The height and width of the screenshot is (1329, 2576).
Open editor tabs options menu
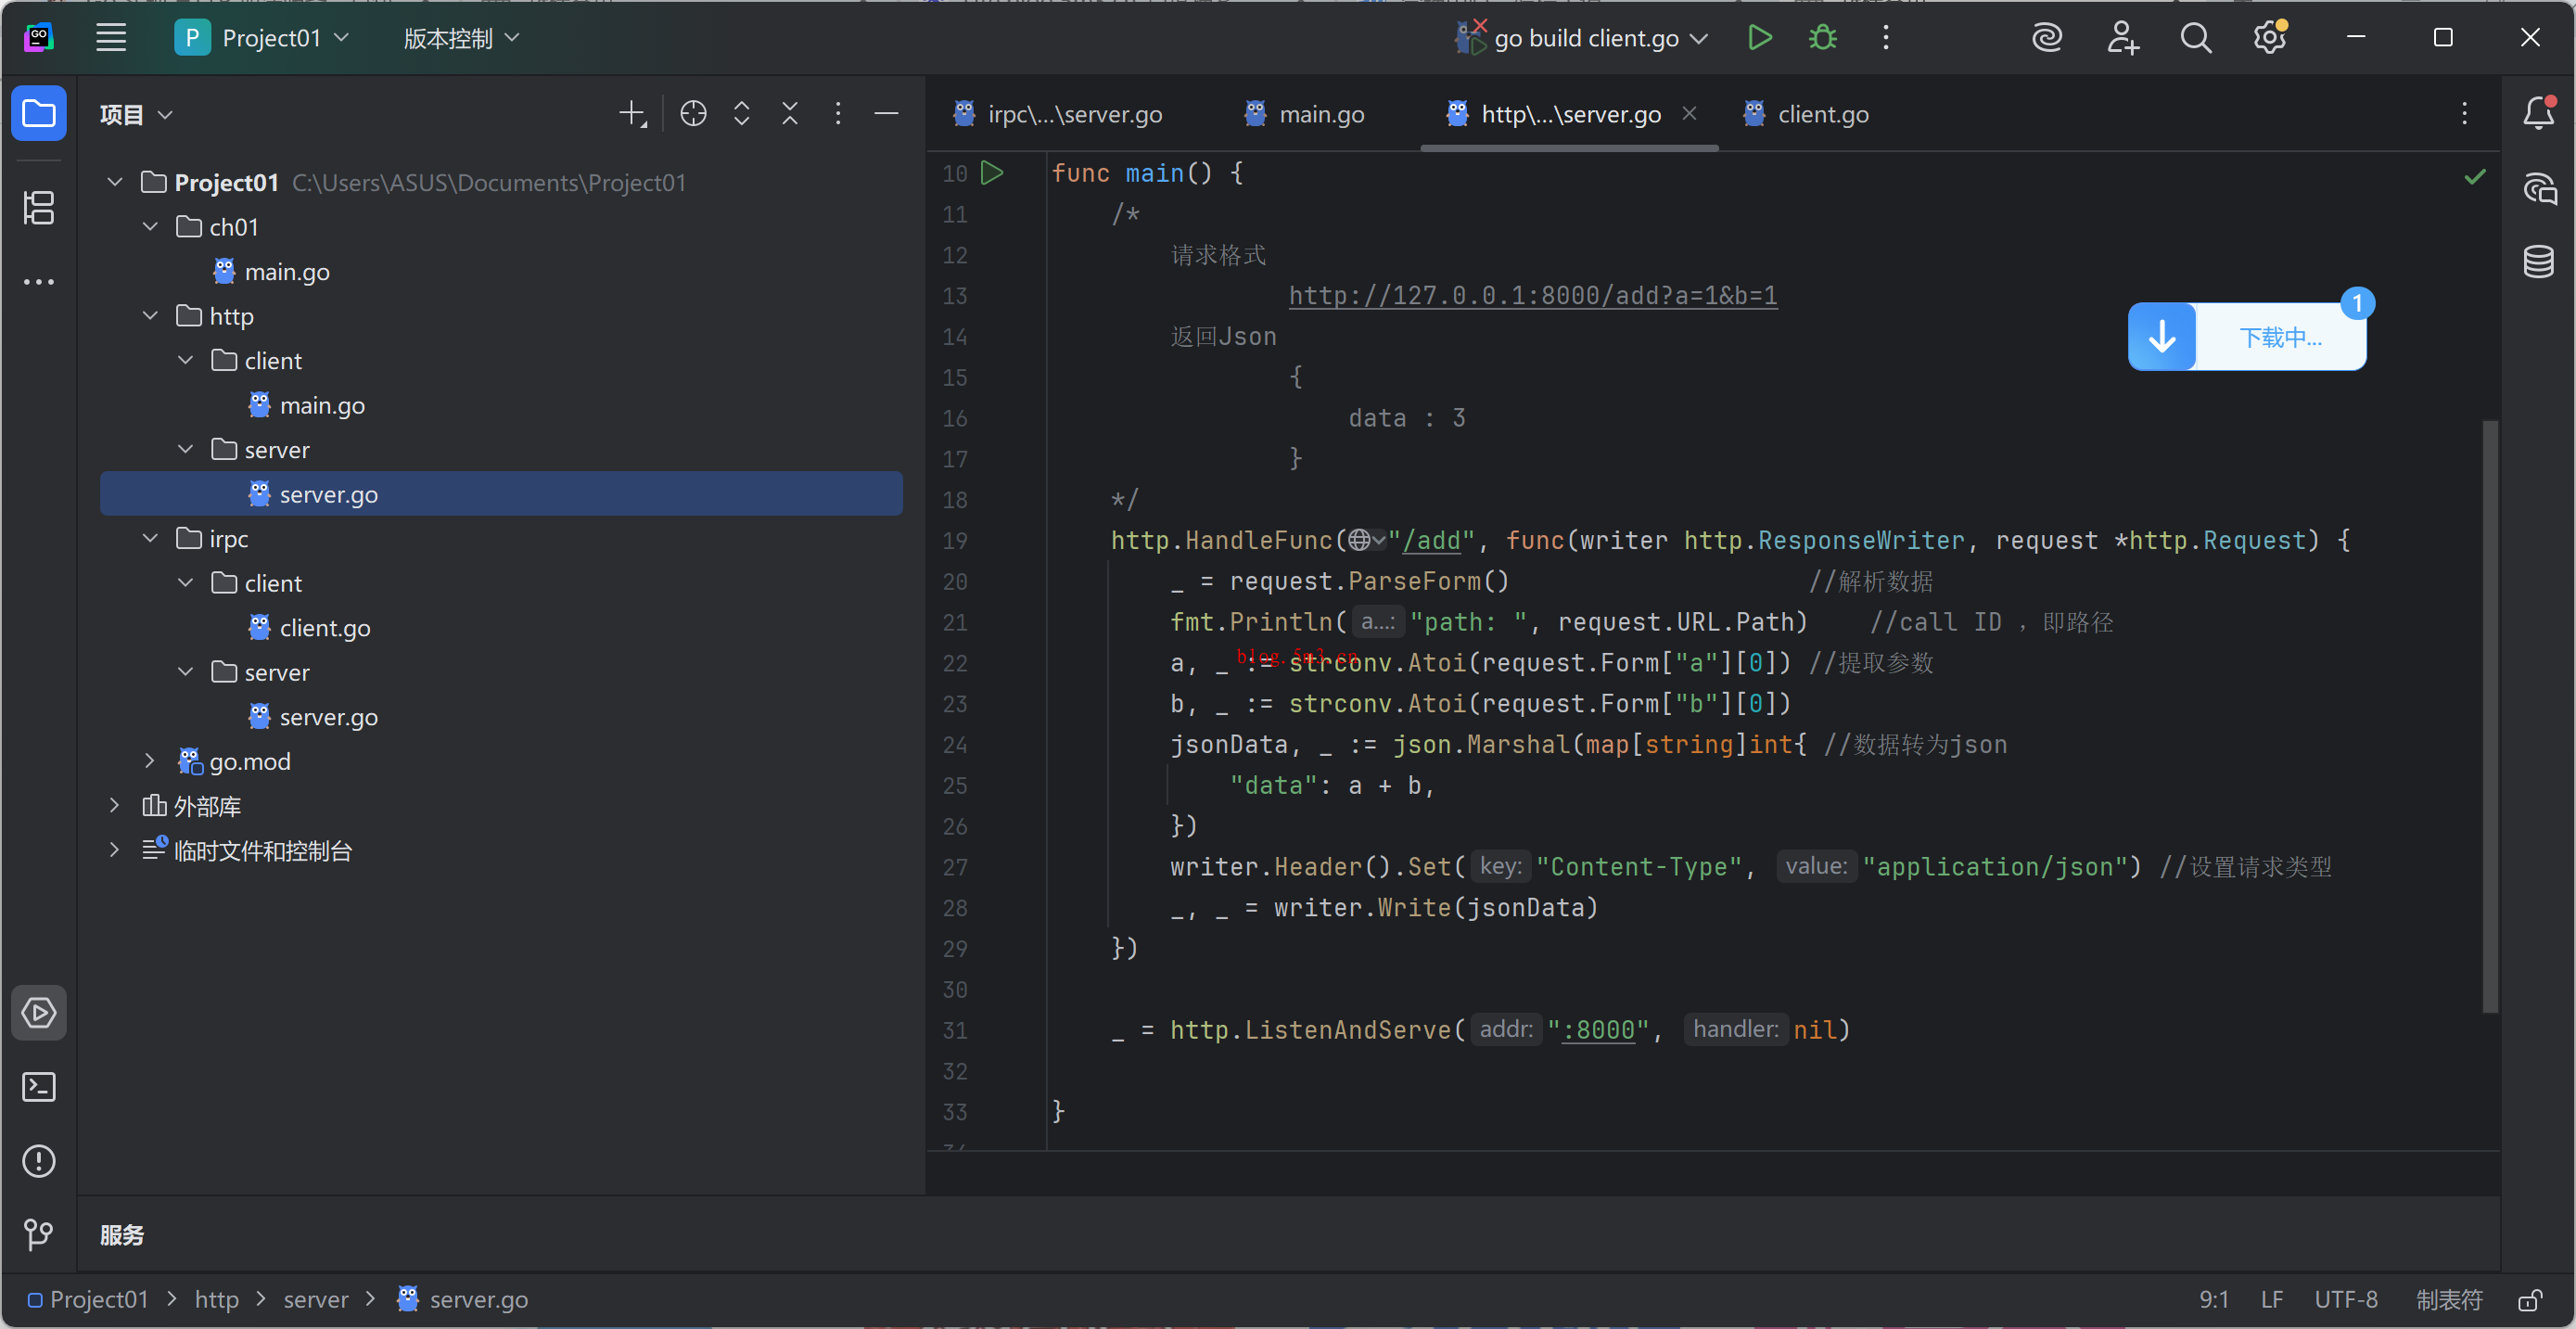click(x=2464, y=114)
